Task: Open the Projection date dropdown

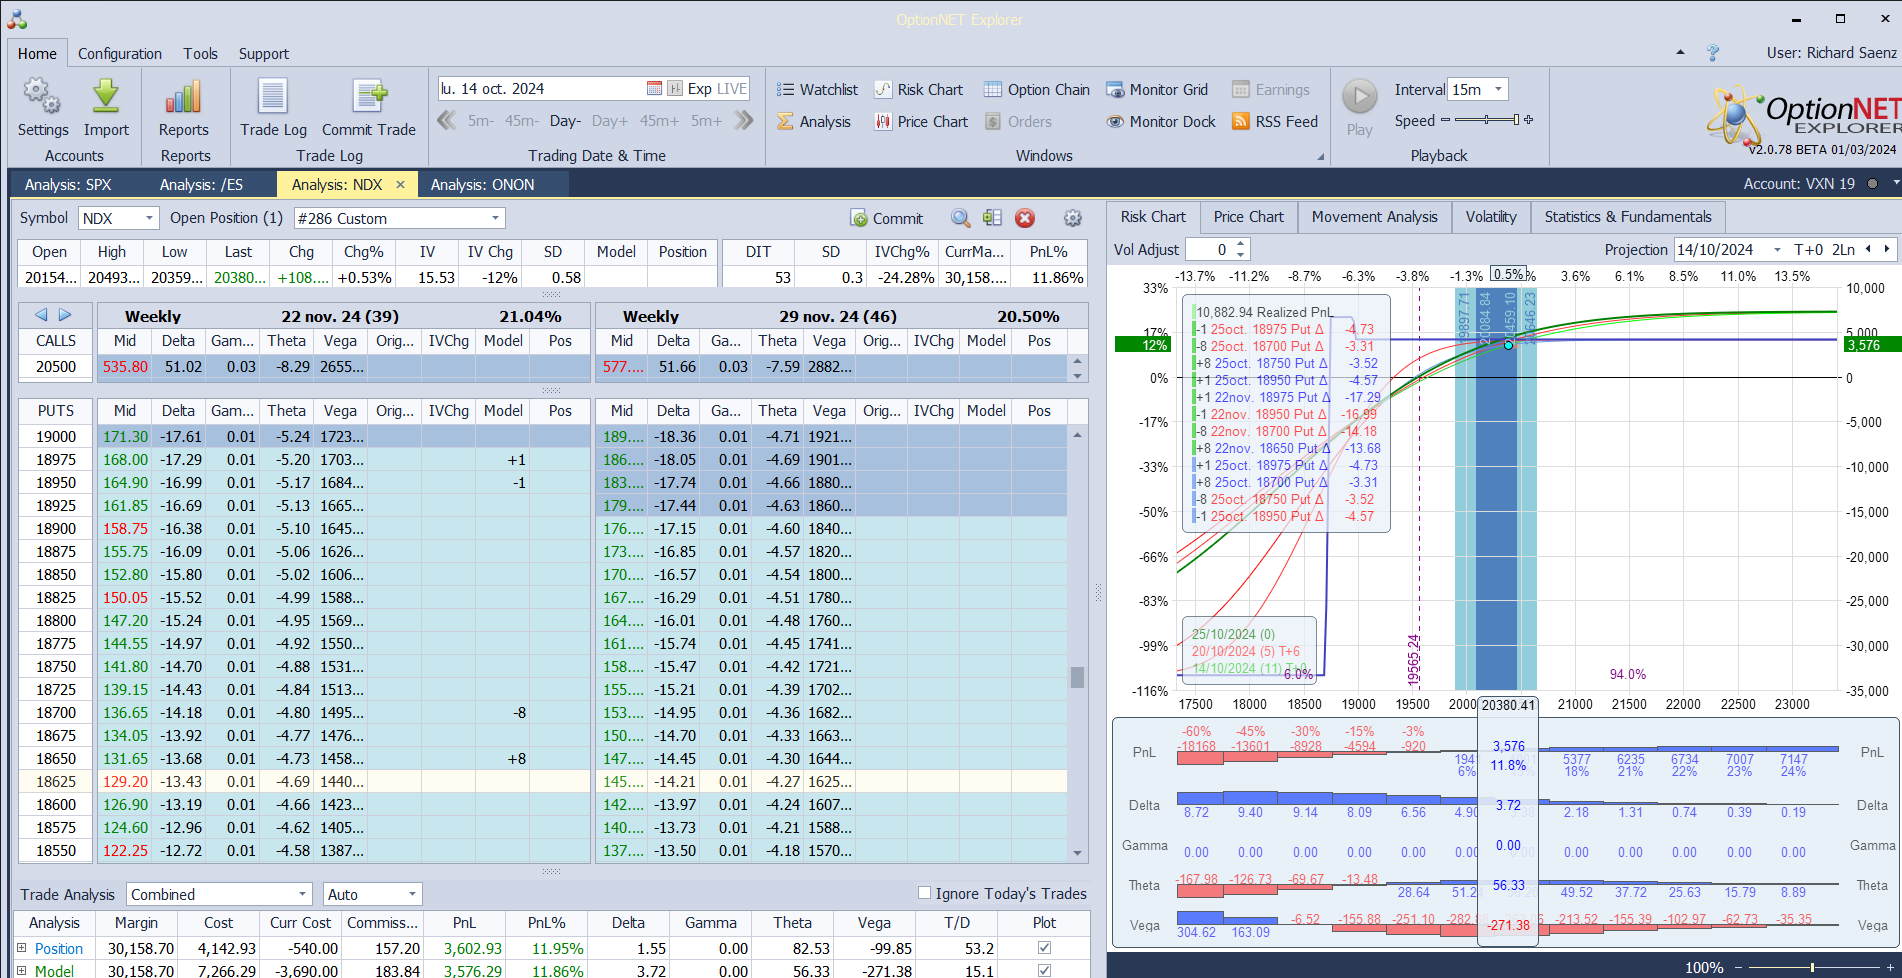Action: 1777,249
